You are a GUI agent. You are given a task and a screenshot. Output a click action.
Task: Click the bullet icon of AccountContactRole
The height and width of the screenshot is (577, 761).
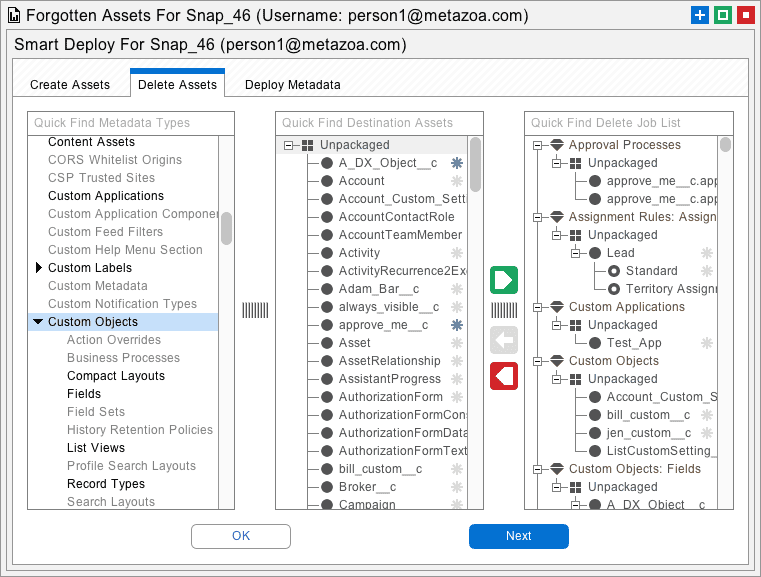327,217
